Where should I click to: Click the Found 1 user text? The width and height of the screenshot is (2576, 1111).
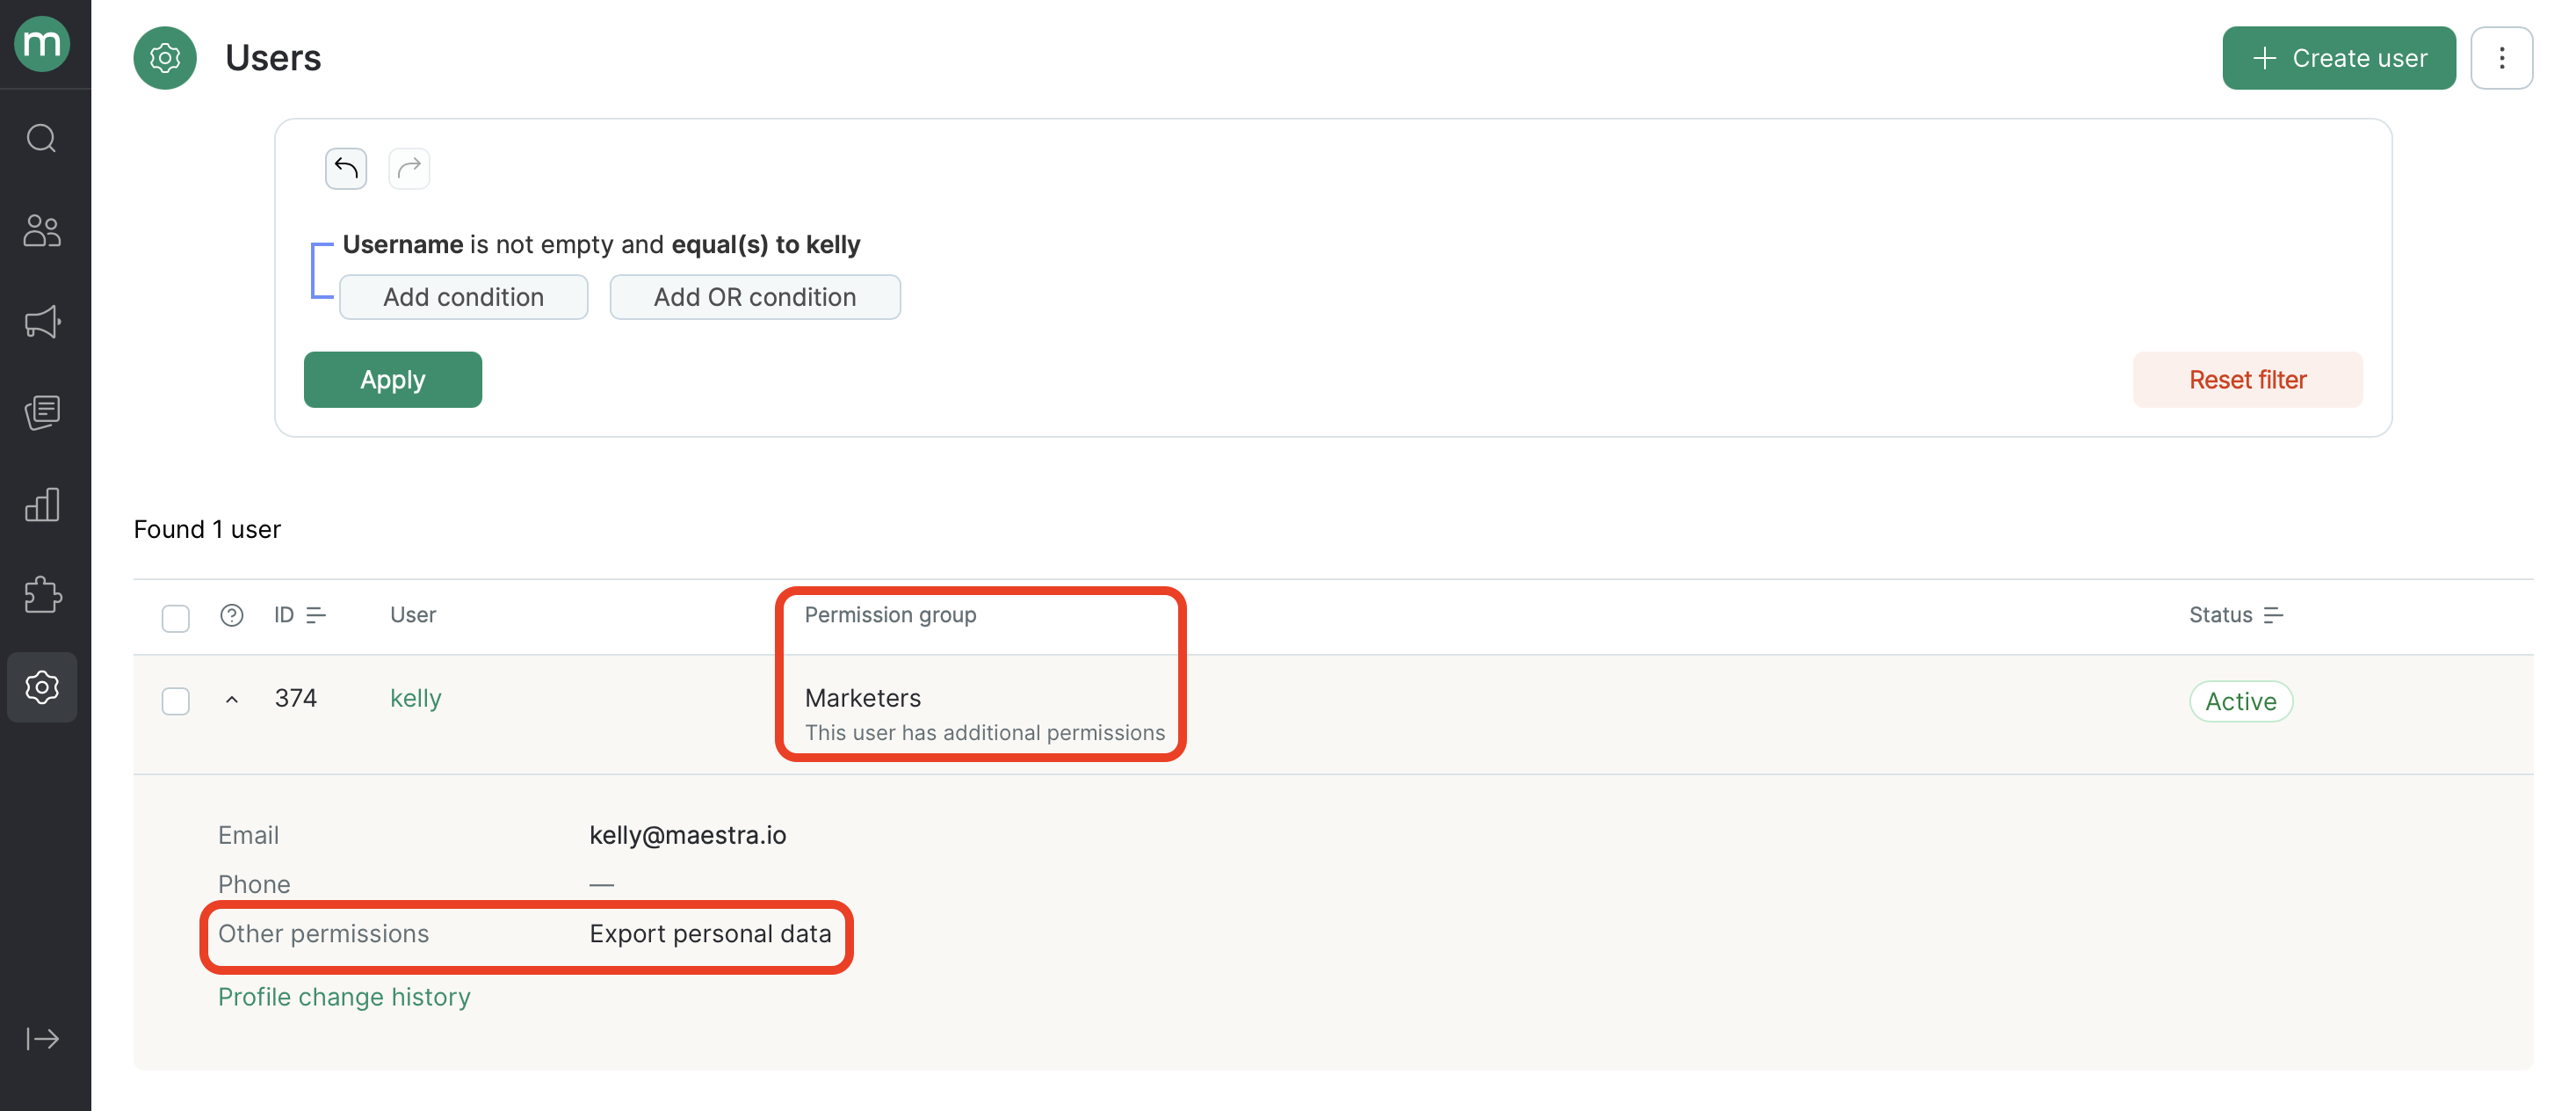(207, 529)
